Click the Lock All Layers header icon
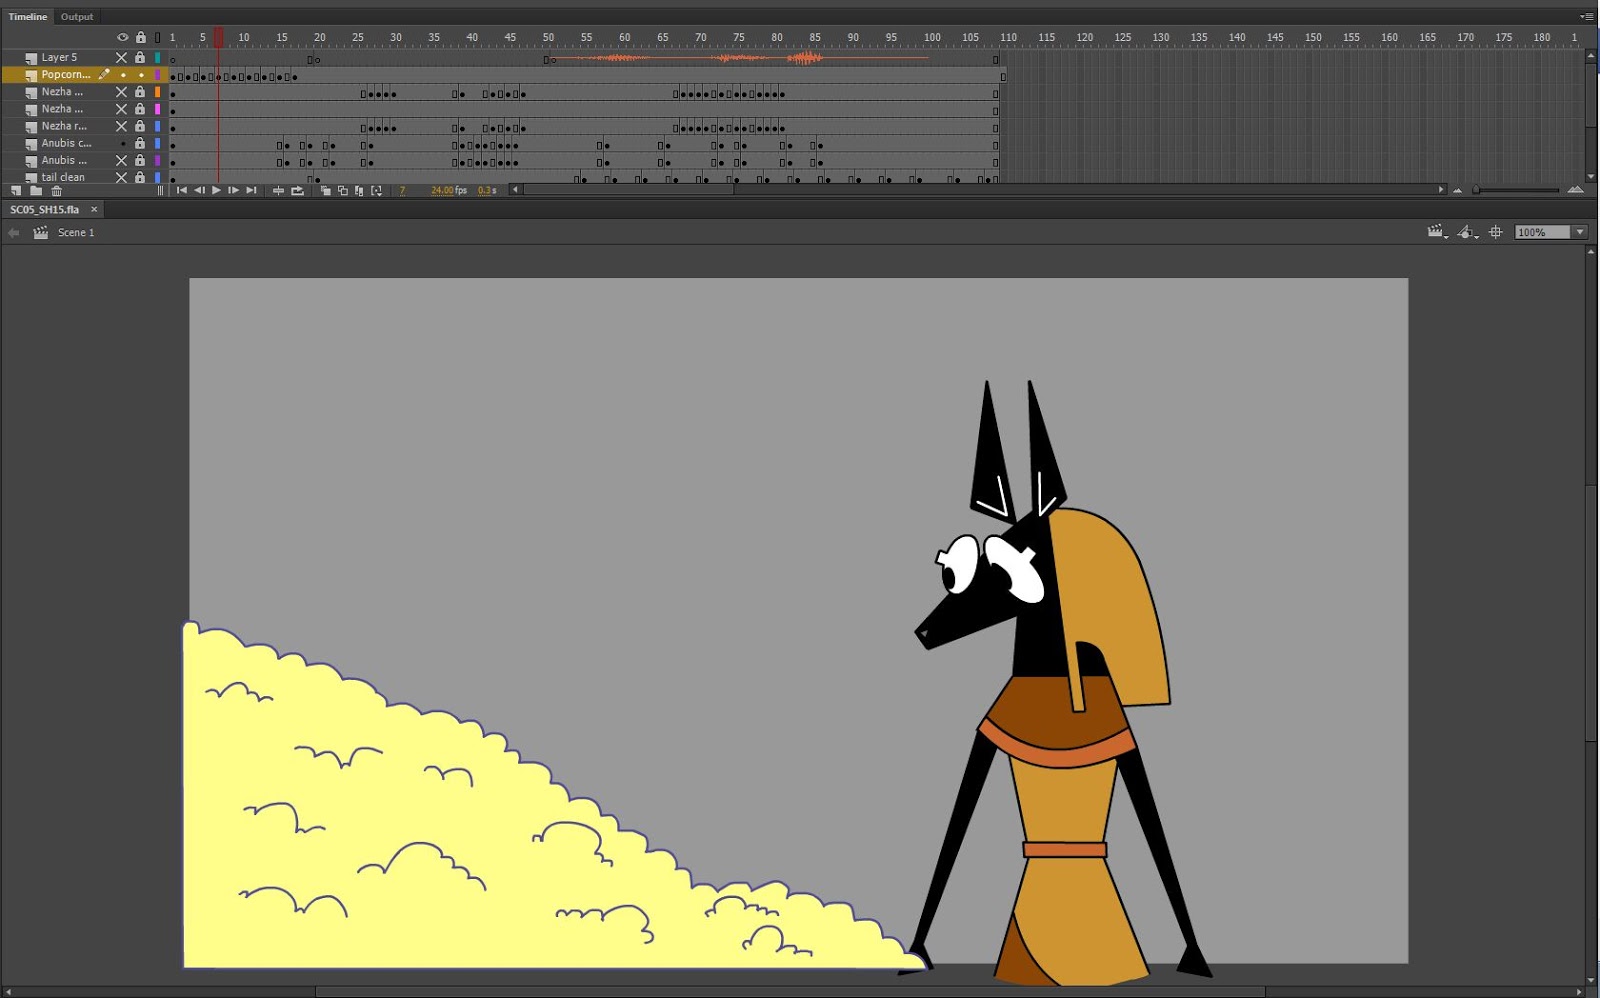 pos(140,37)
